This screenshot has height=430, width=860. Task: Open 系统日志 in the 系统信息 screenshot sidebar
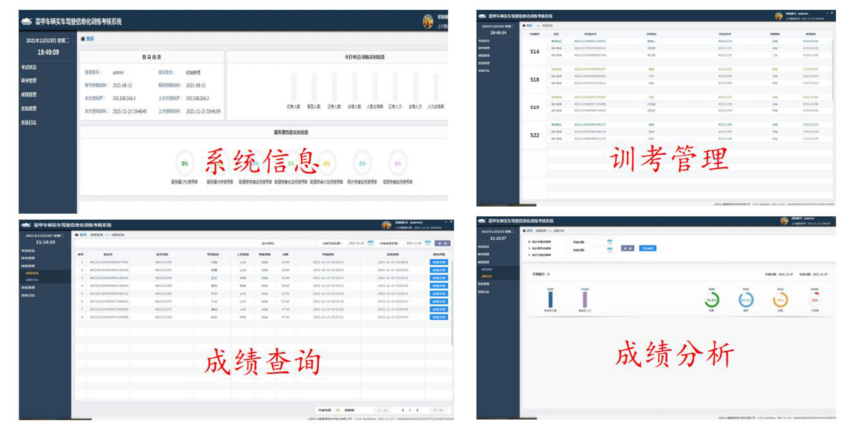(x=29, y=123)
